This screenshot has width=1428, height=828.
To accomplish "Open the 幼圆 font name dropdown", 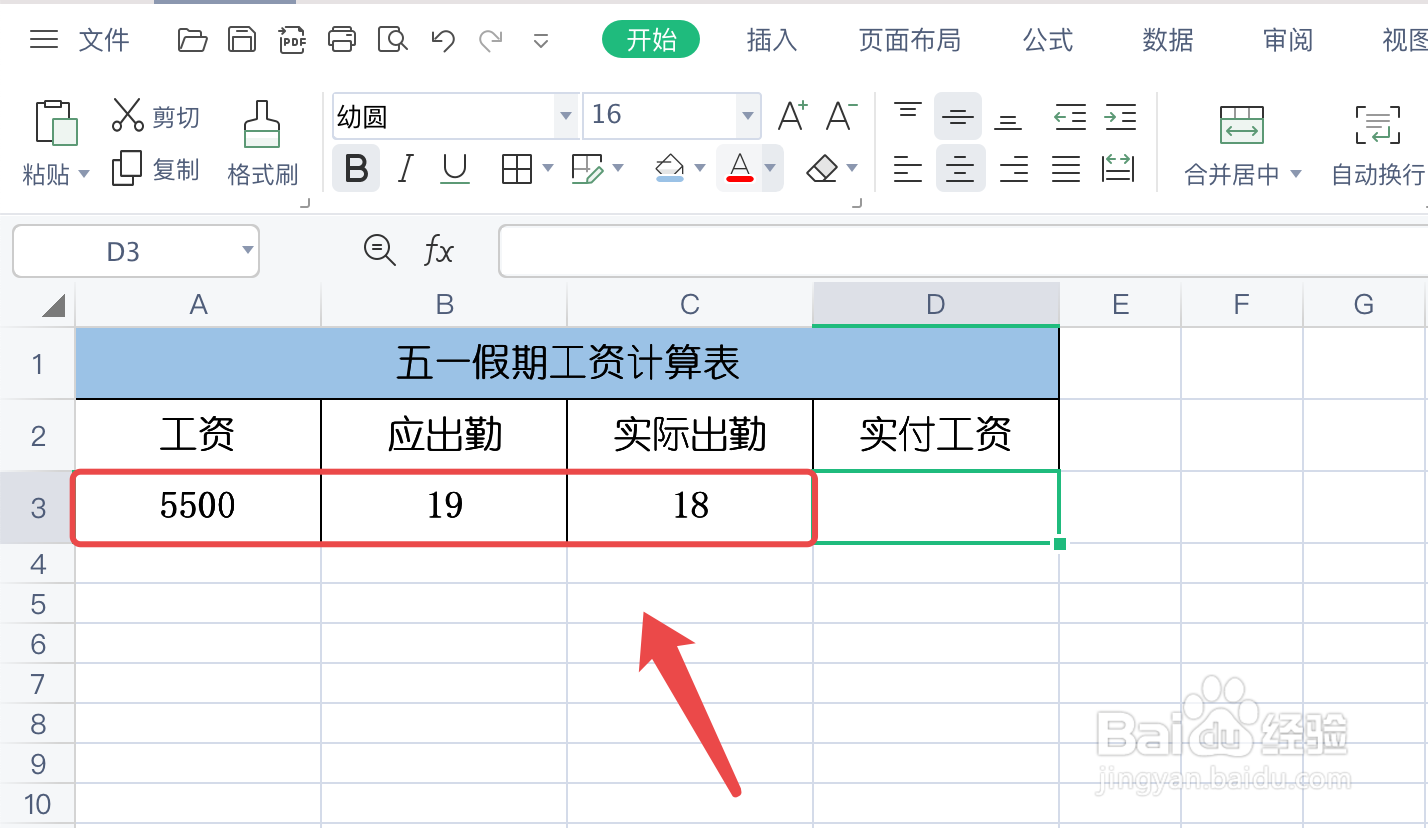I will tap(565, 116).
